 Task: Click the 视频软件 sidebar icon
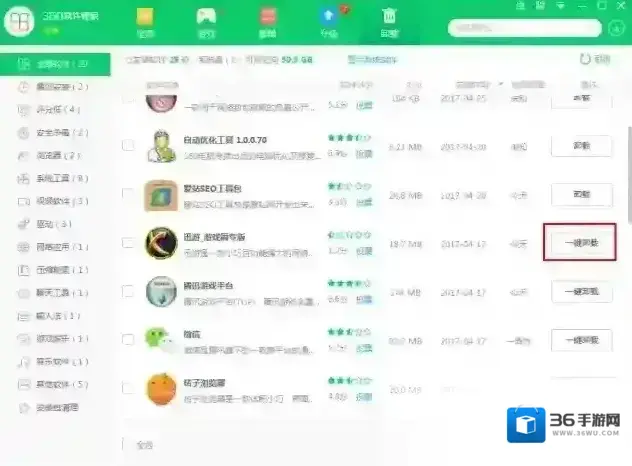pyautogui.click(x=24, y=201)
